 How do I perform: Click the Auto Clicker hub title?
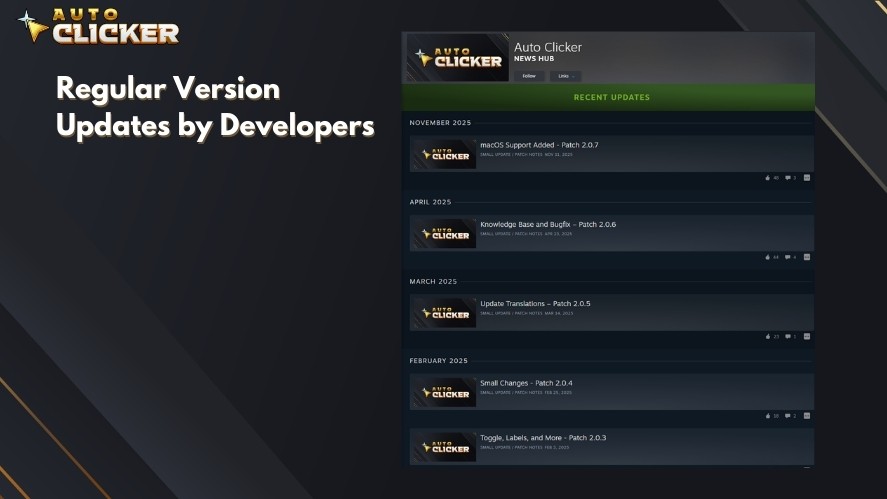(548, 48)
